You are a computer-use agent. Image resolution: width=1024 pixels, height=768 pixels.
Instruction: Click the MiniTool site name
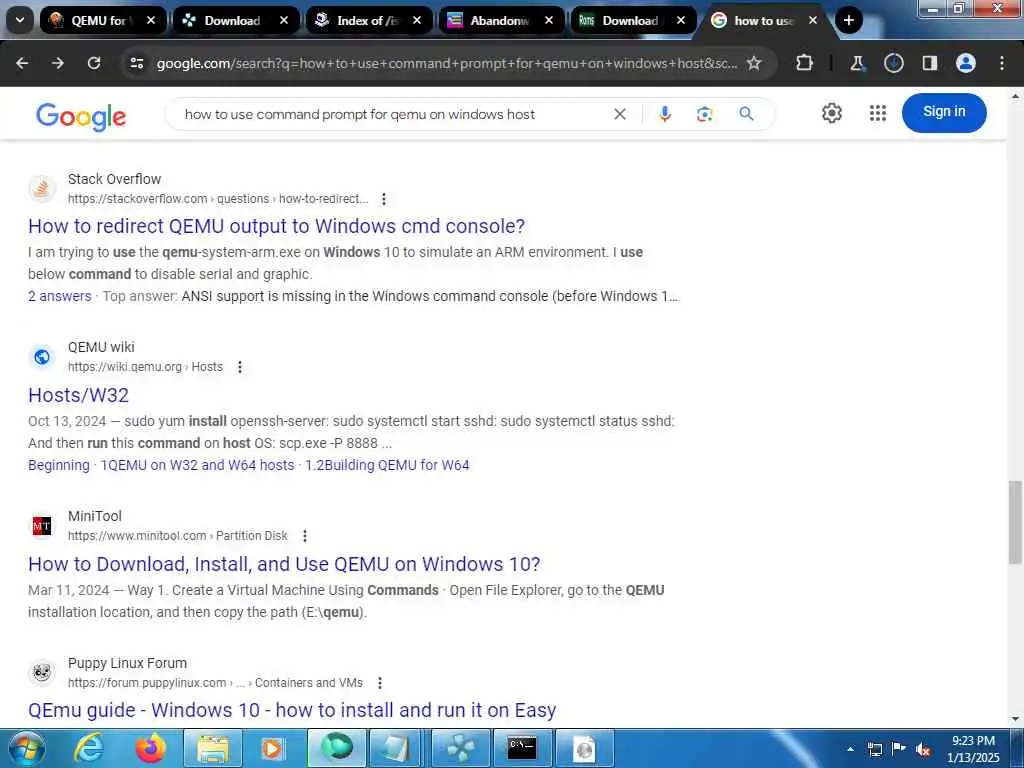coord(95,516)
